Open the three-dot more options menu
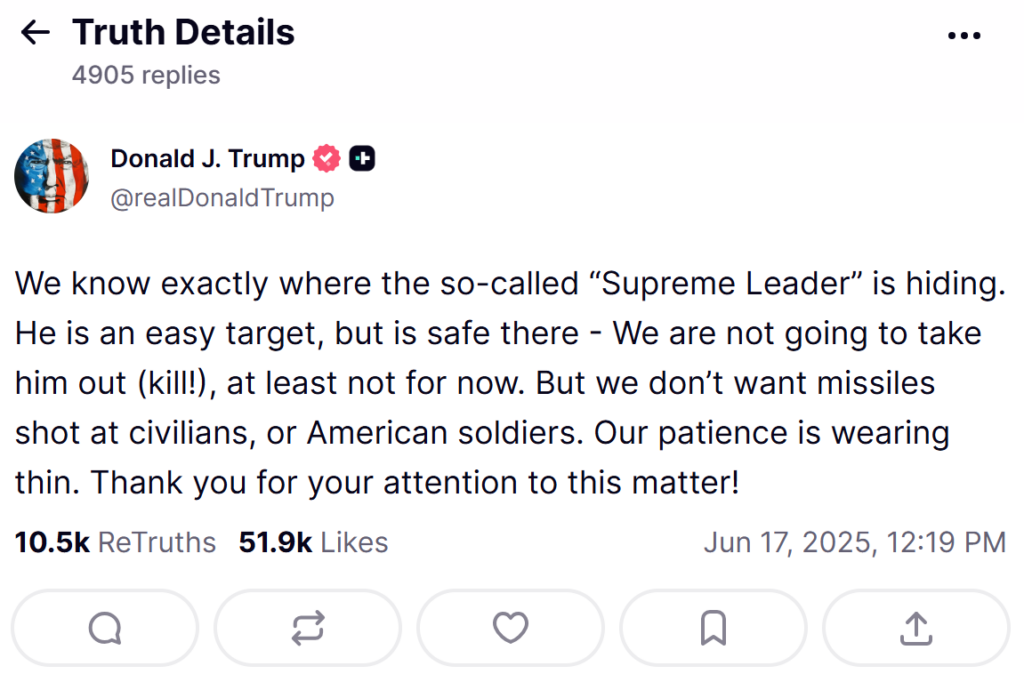Viewport: 1024px width, 682px height. [x=963, y=36]
